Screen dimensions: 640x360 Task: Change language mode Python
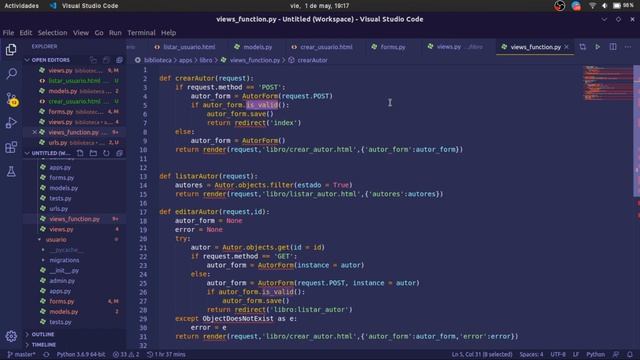click(x=596, y=354)
